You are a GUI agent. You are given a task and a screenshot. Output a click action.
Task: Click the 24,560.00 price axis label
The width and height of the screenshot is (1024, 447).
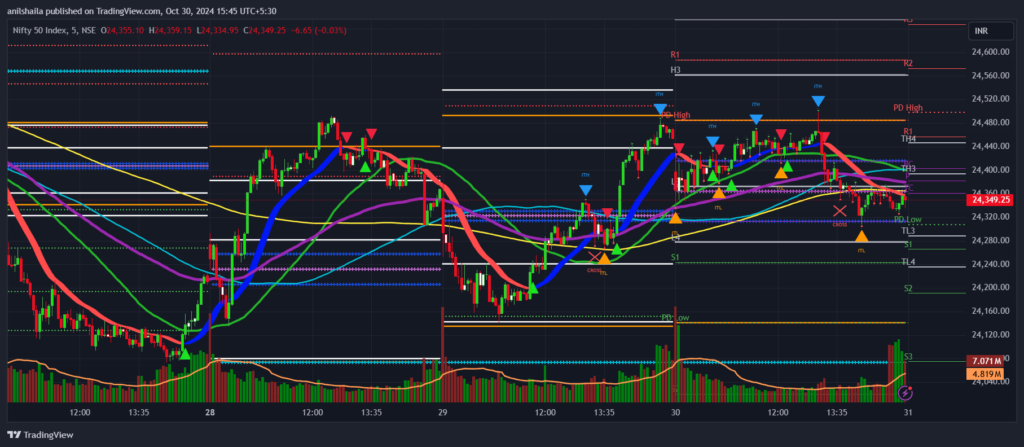(x=991, y=76)
